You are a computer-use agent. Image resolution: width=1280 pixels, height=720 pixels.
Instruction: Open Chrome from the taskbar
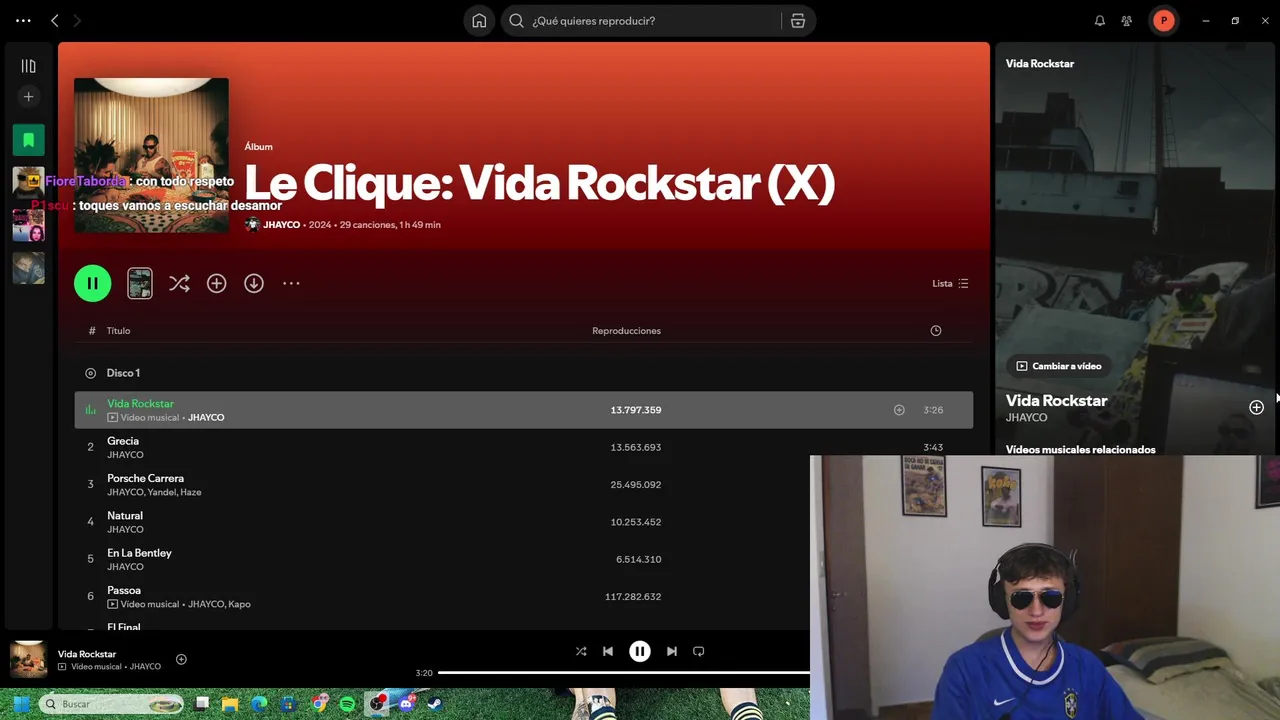point(318,704)
